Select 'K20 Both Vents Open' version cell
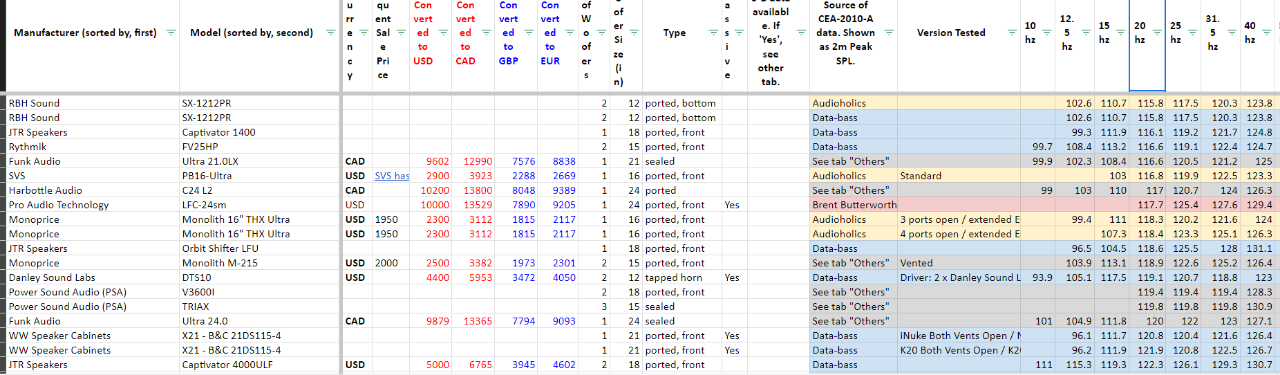The height and width of the screenshot is (375, 1280). point(958,350)
